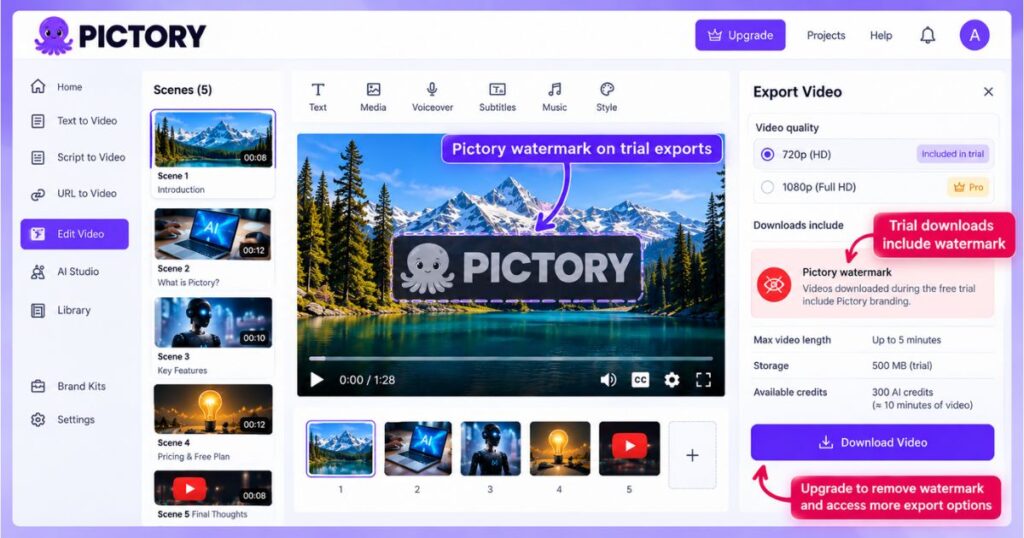Open the Help menu
The height and width of the screenshot is (538, 1024).
point(880,35)
